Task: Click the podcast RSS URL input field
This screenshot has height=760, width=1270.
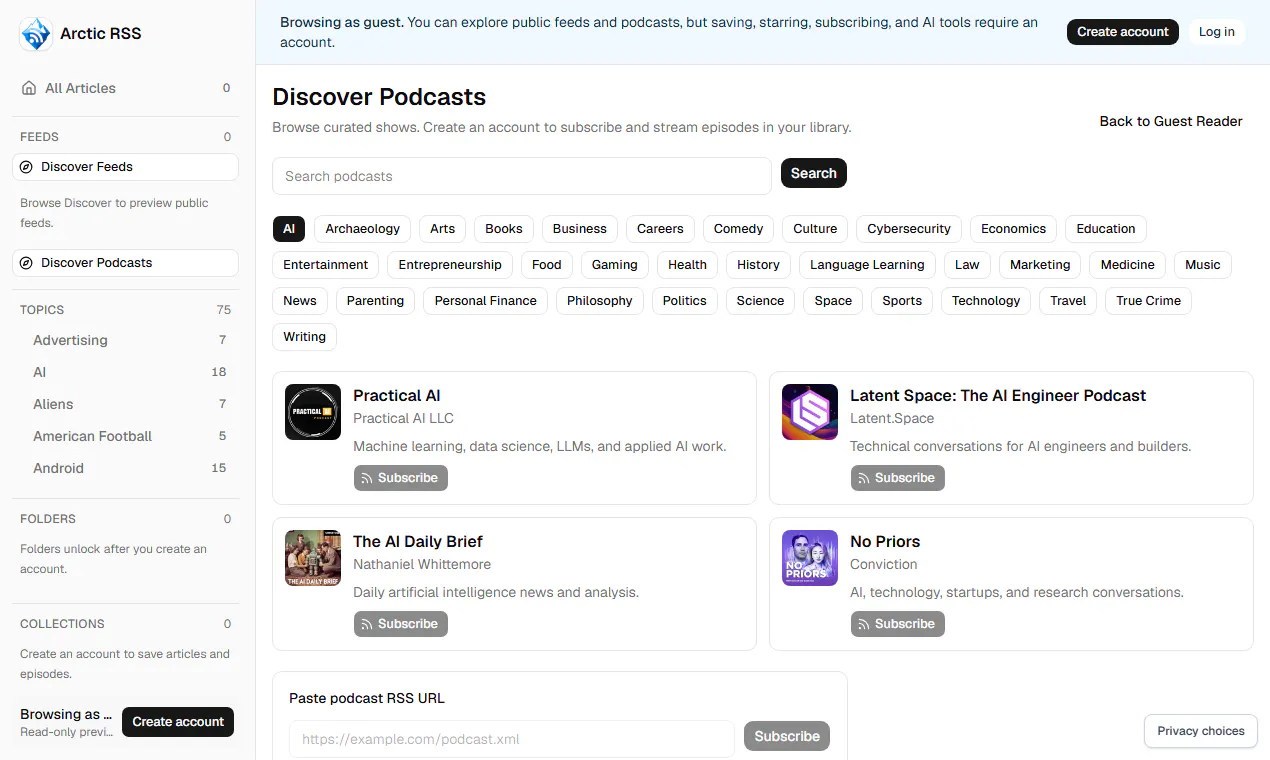Action: point(512,739)
